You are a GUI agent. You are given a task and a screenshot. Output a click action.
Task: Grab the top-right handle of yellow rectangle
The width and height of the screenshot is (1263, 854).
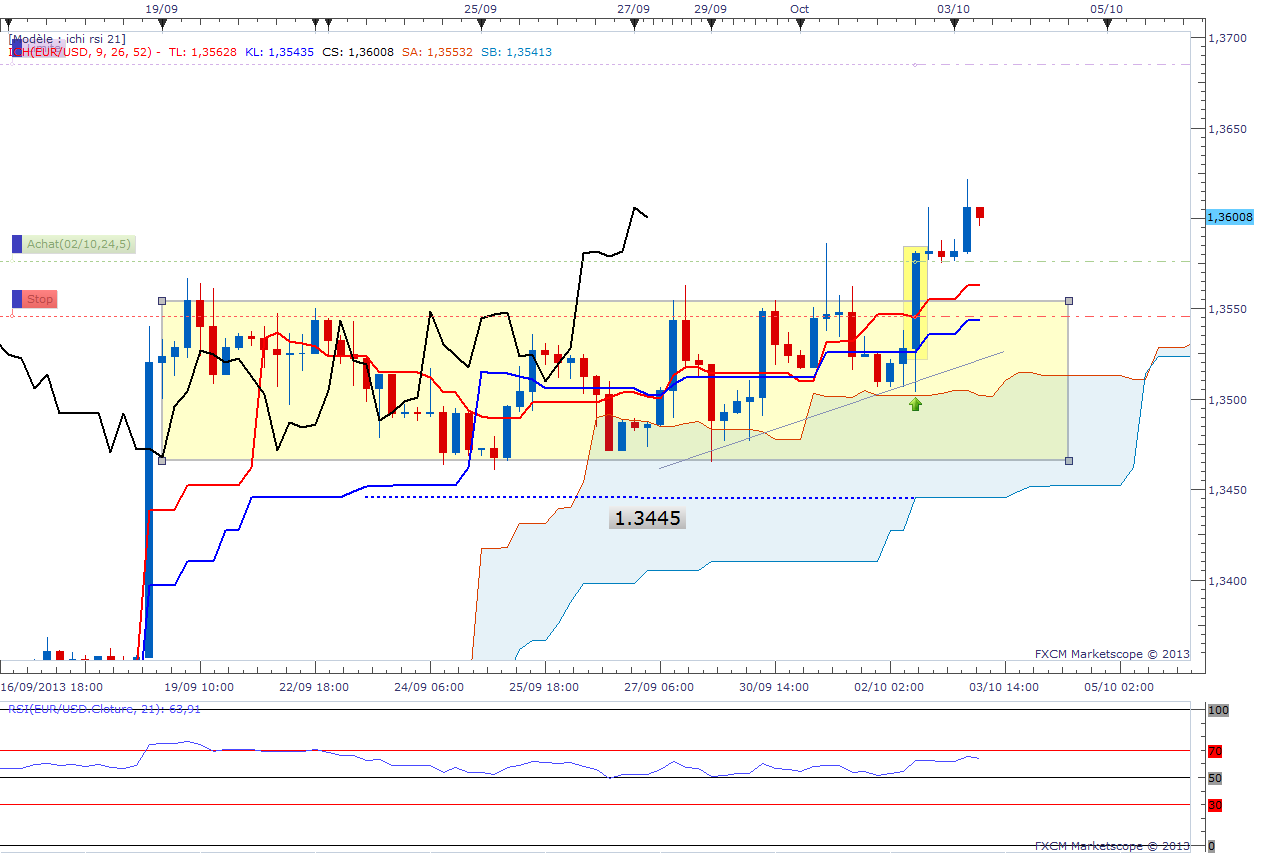[1069, 300]
